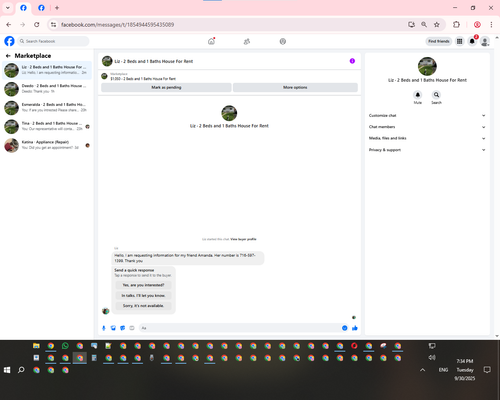Send a thumbs-up like
Screen dimensions: 500x400
point(355,328)
